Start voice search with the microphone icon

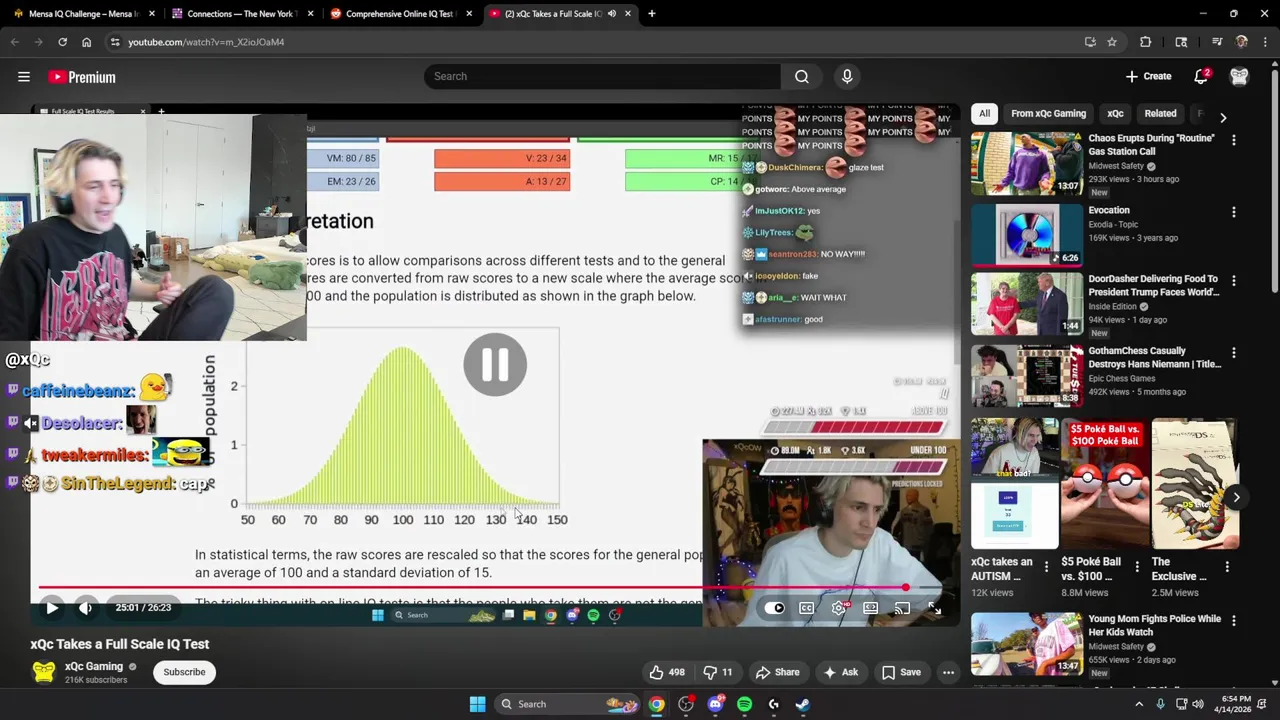[847, 76]
